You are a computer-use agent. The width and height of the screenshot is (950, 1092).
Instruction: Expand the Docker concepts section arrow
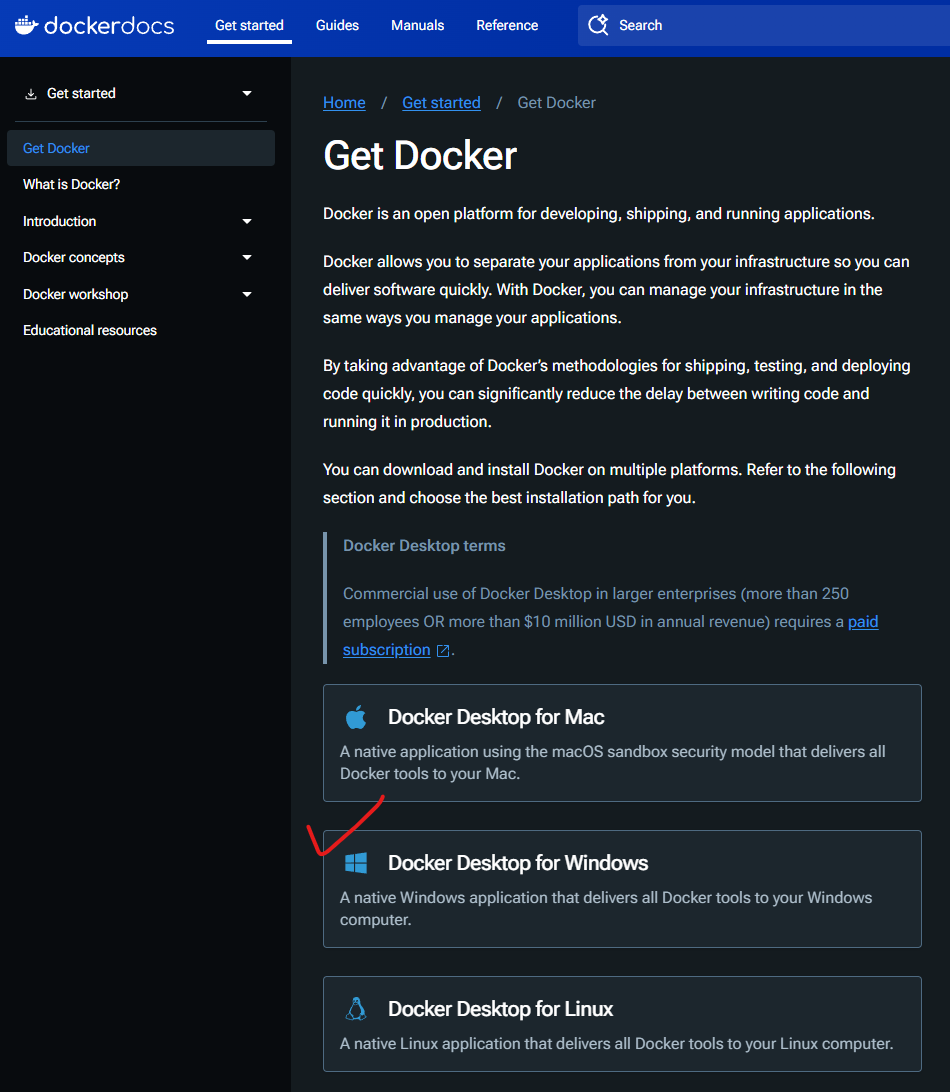(x=247, y=258)
